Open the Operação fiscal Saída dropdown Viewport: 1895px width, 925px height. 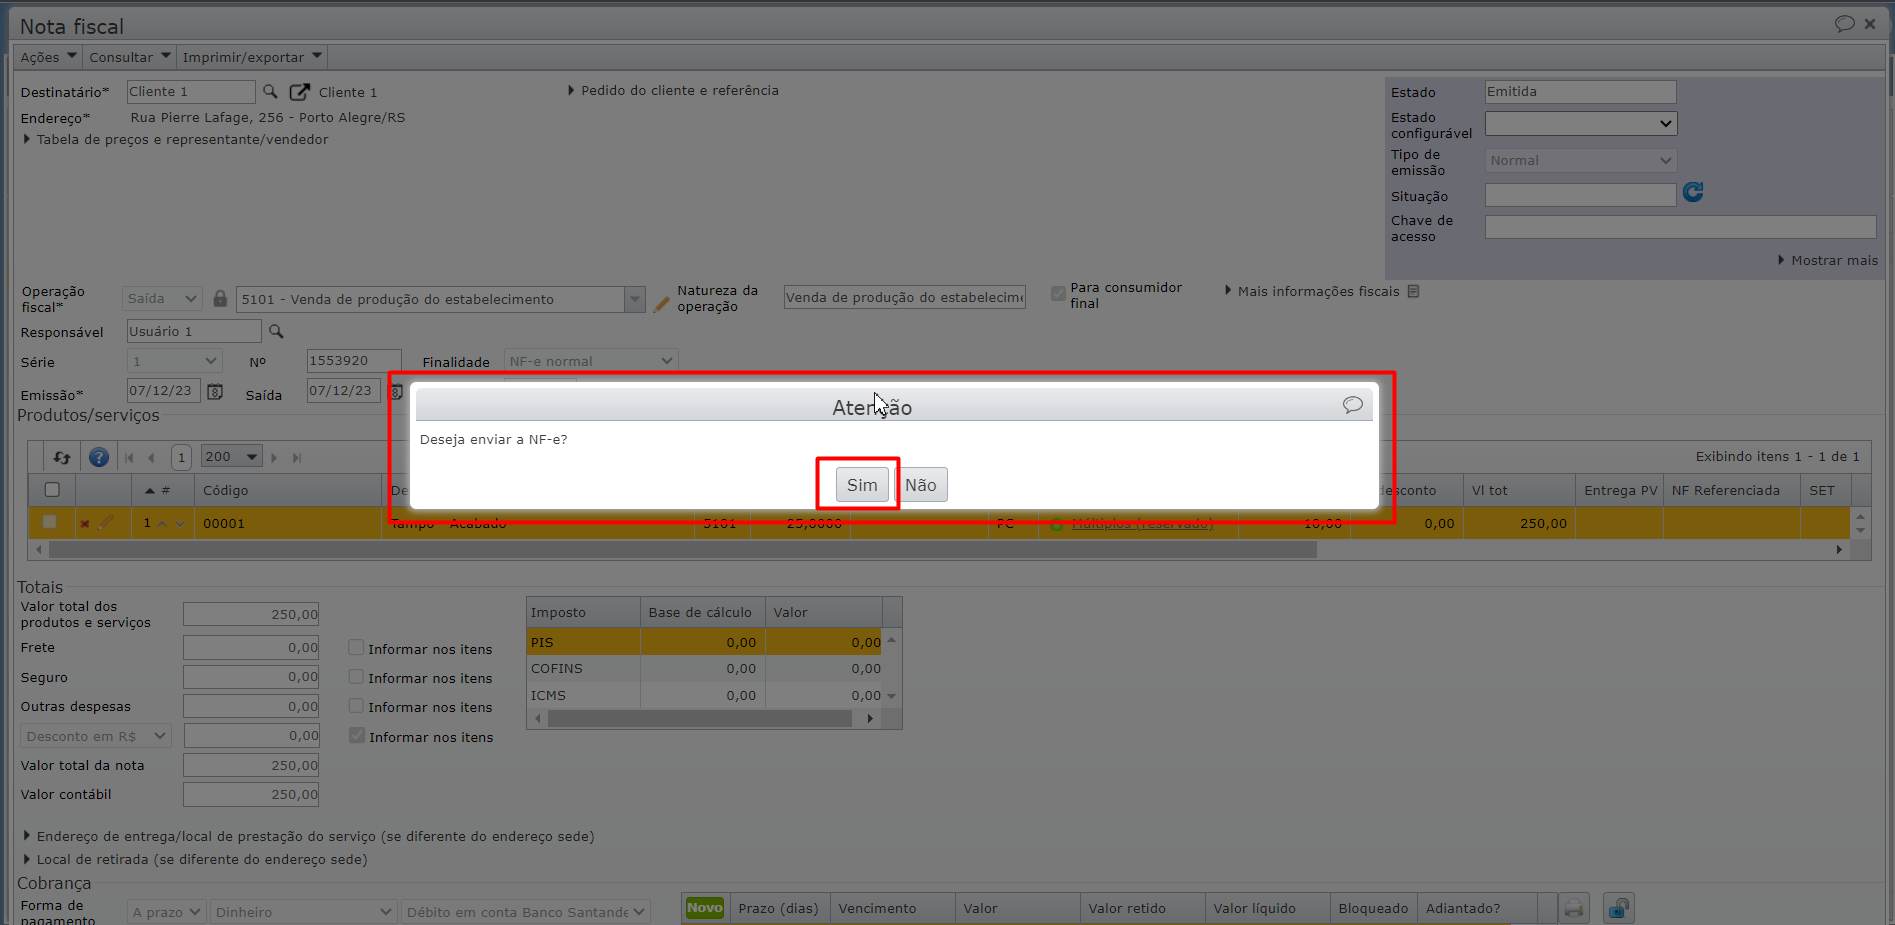click(x=163, y=298)
